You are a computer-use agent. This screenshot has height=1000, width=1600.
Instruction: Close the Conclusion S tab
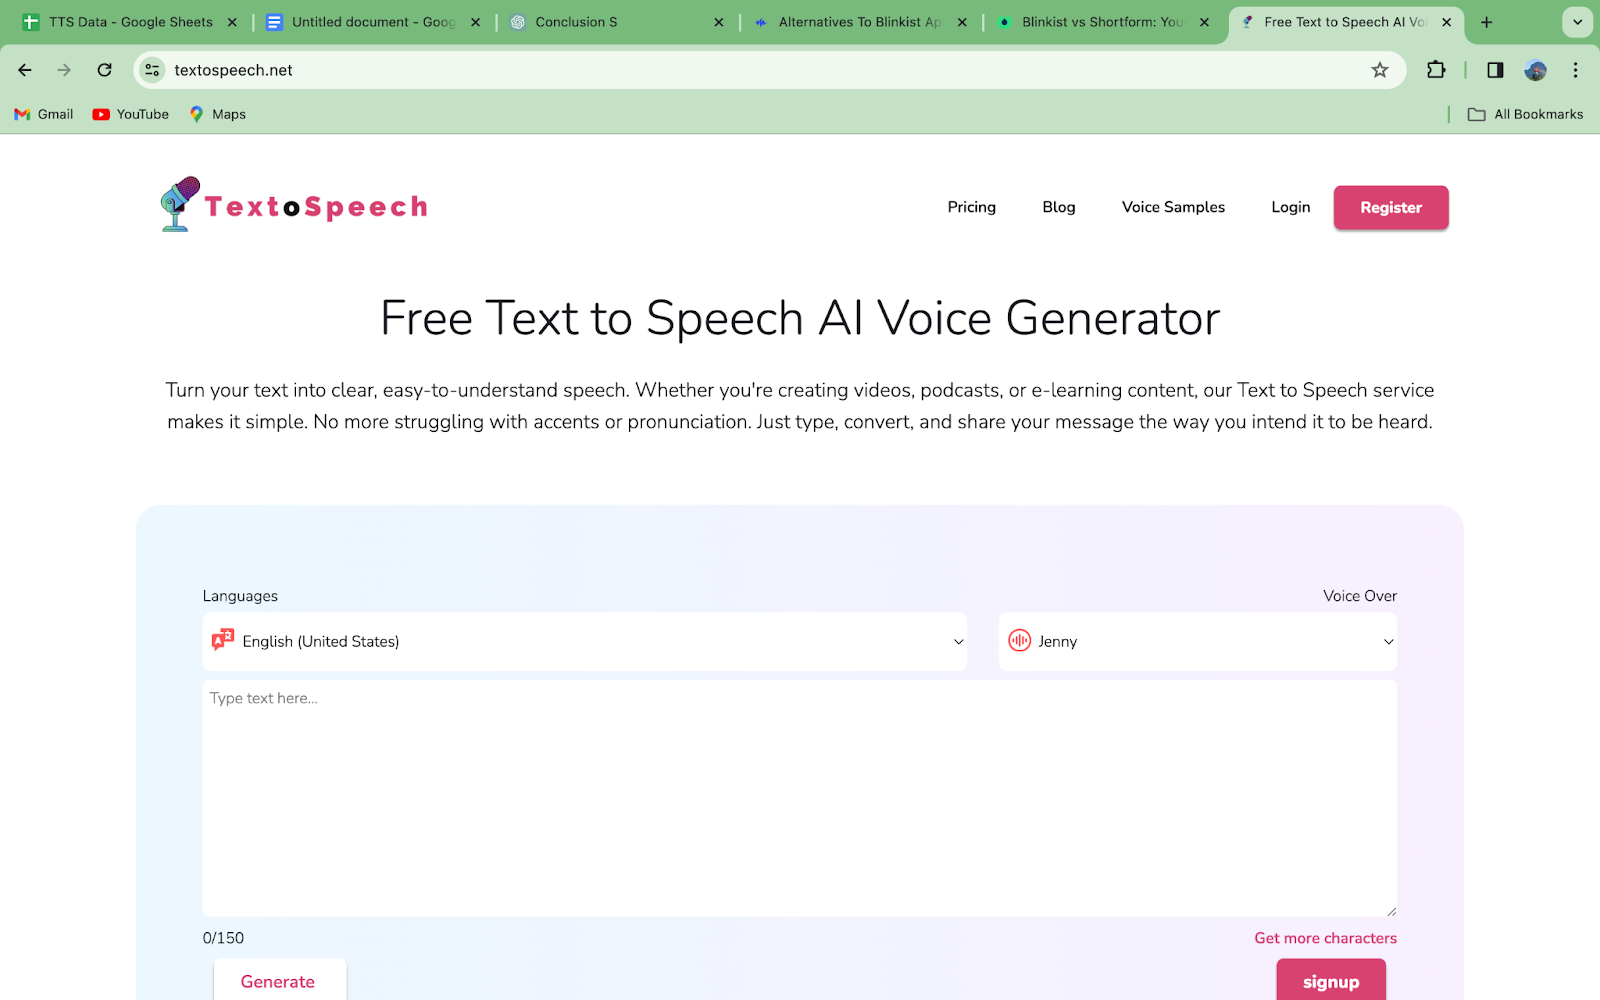(718, 22)
